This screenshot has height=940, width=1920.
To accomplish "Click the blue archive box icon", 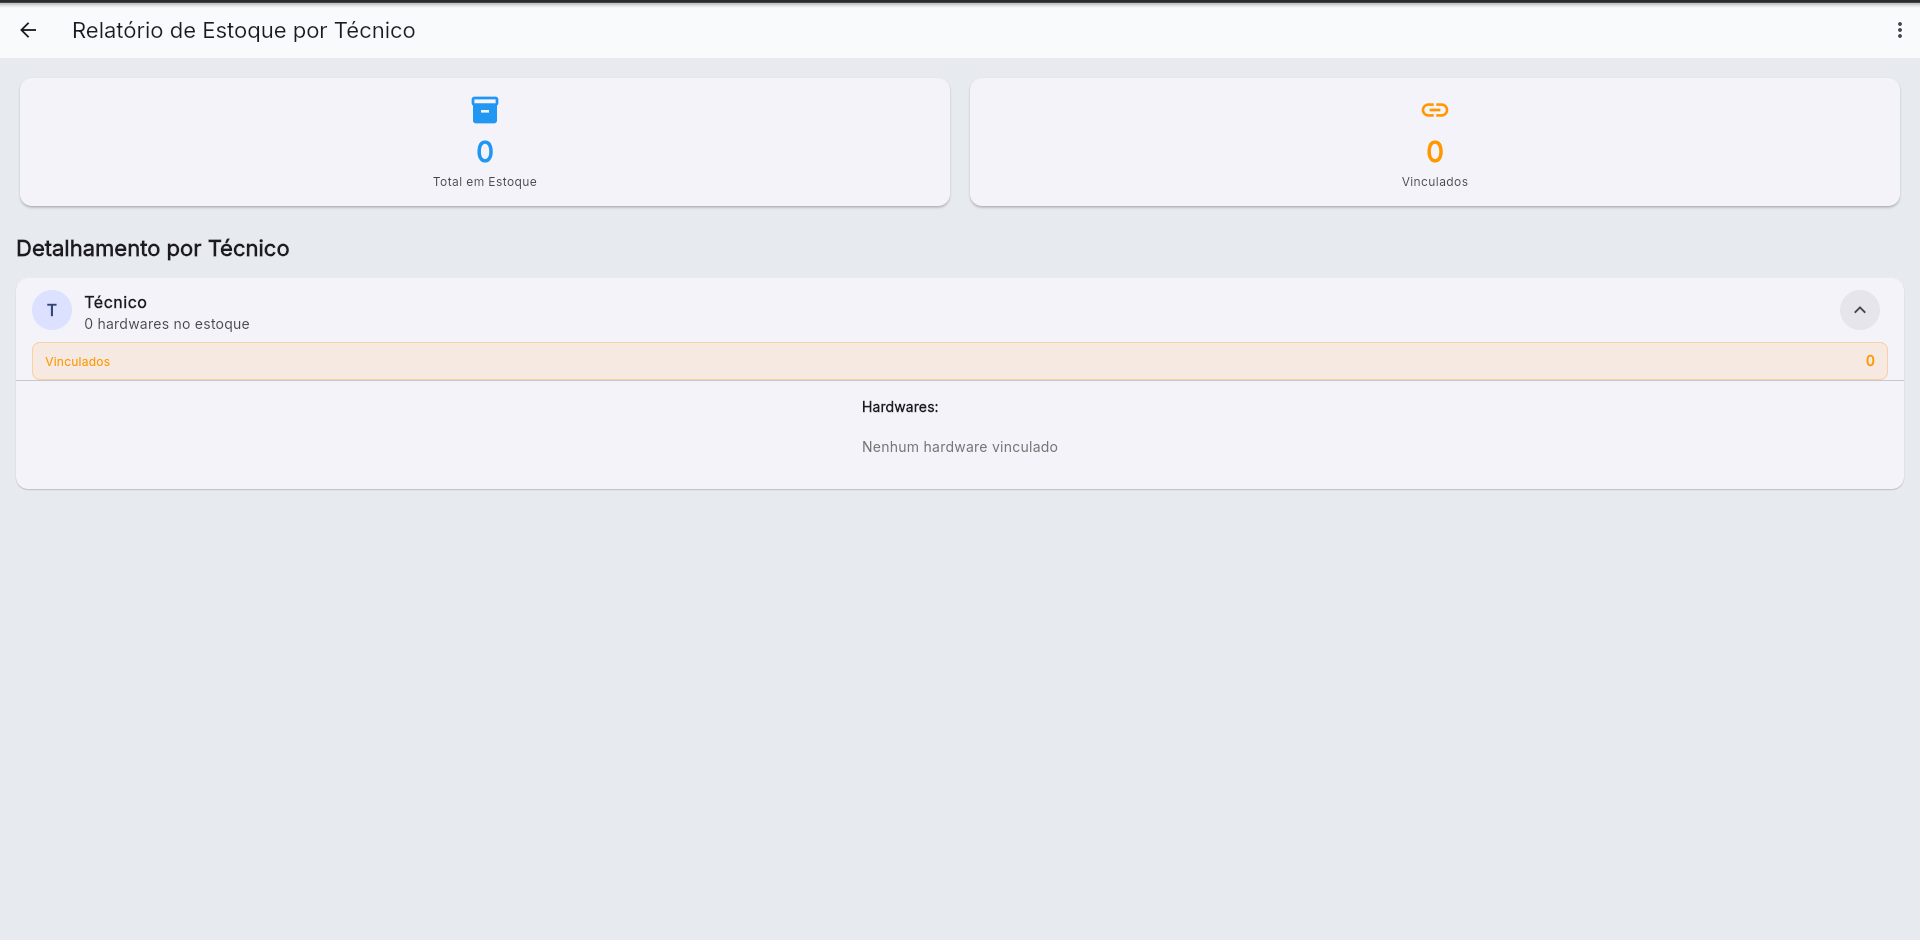I will tap(485, 110).
